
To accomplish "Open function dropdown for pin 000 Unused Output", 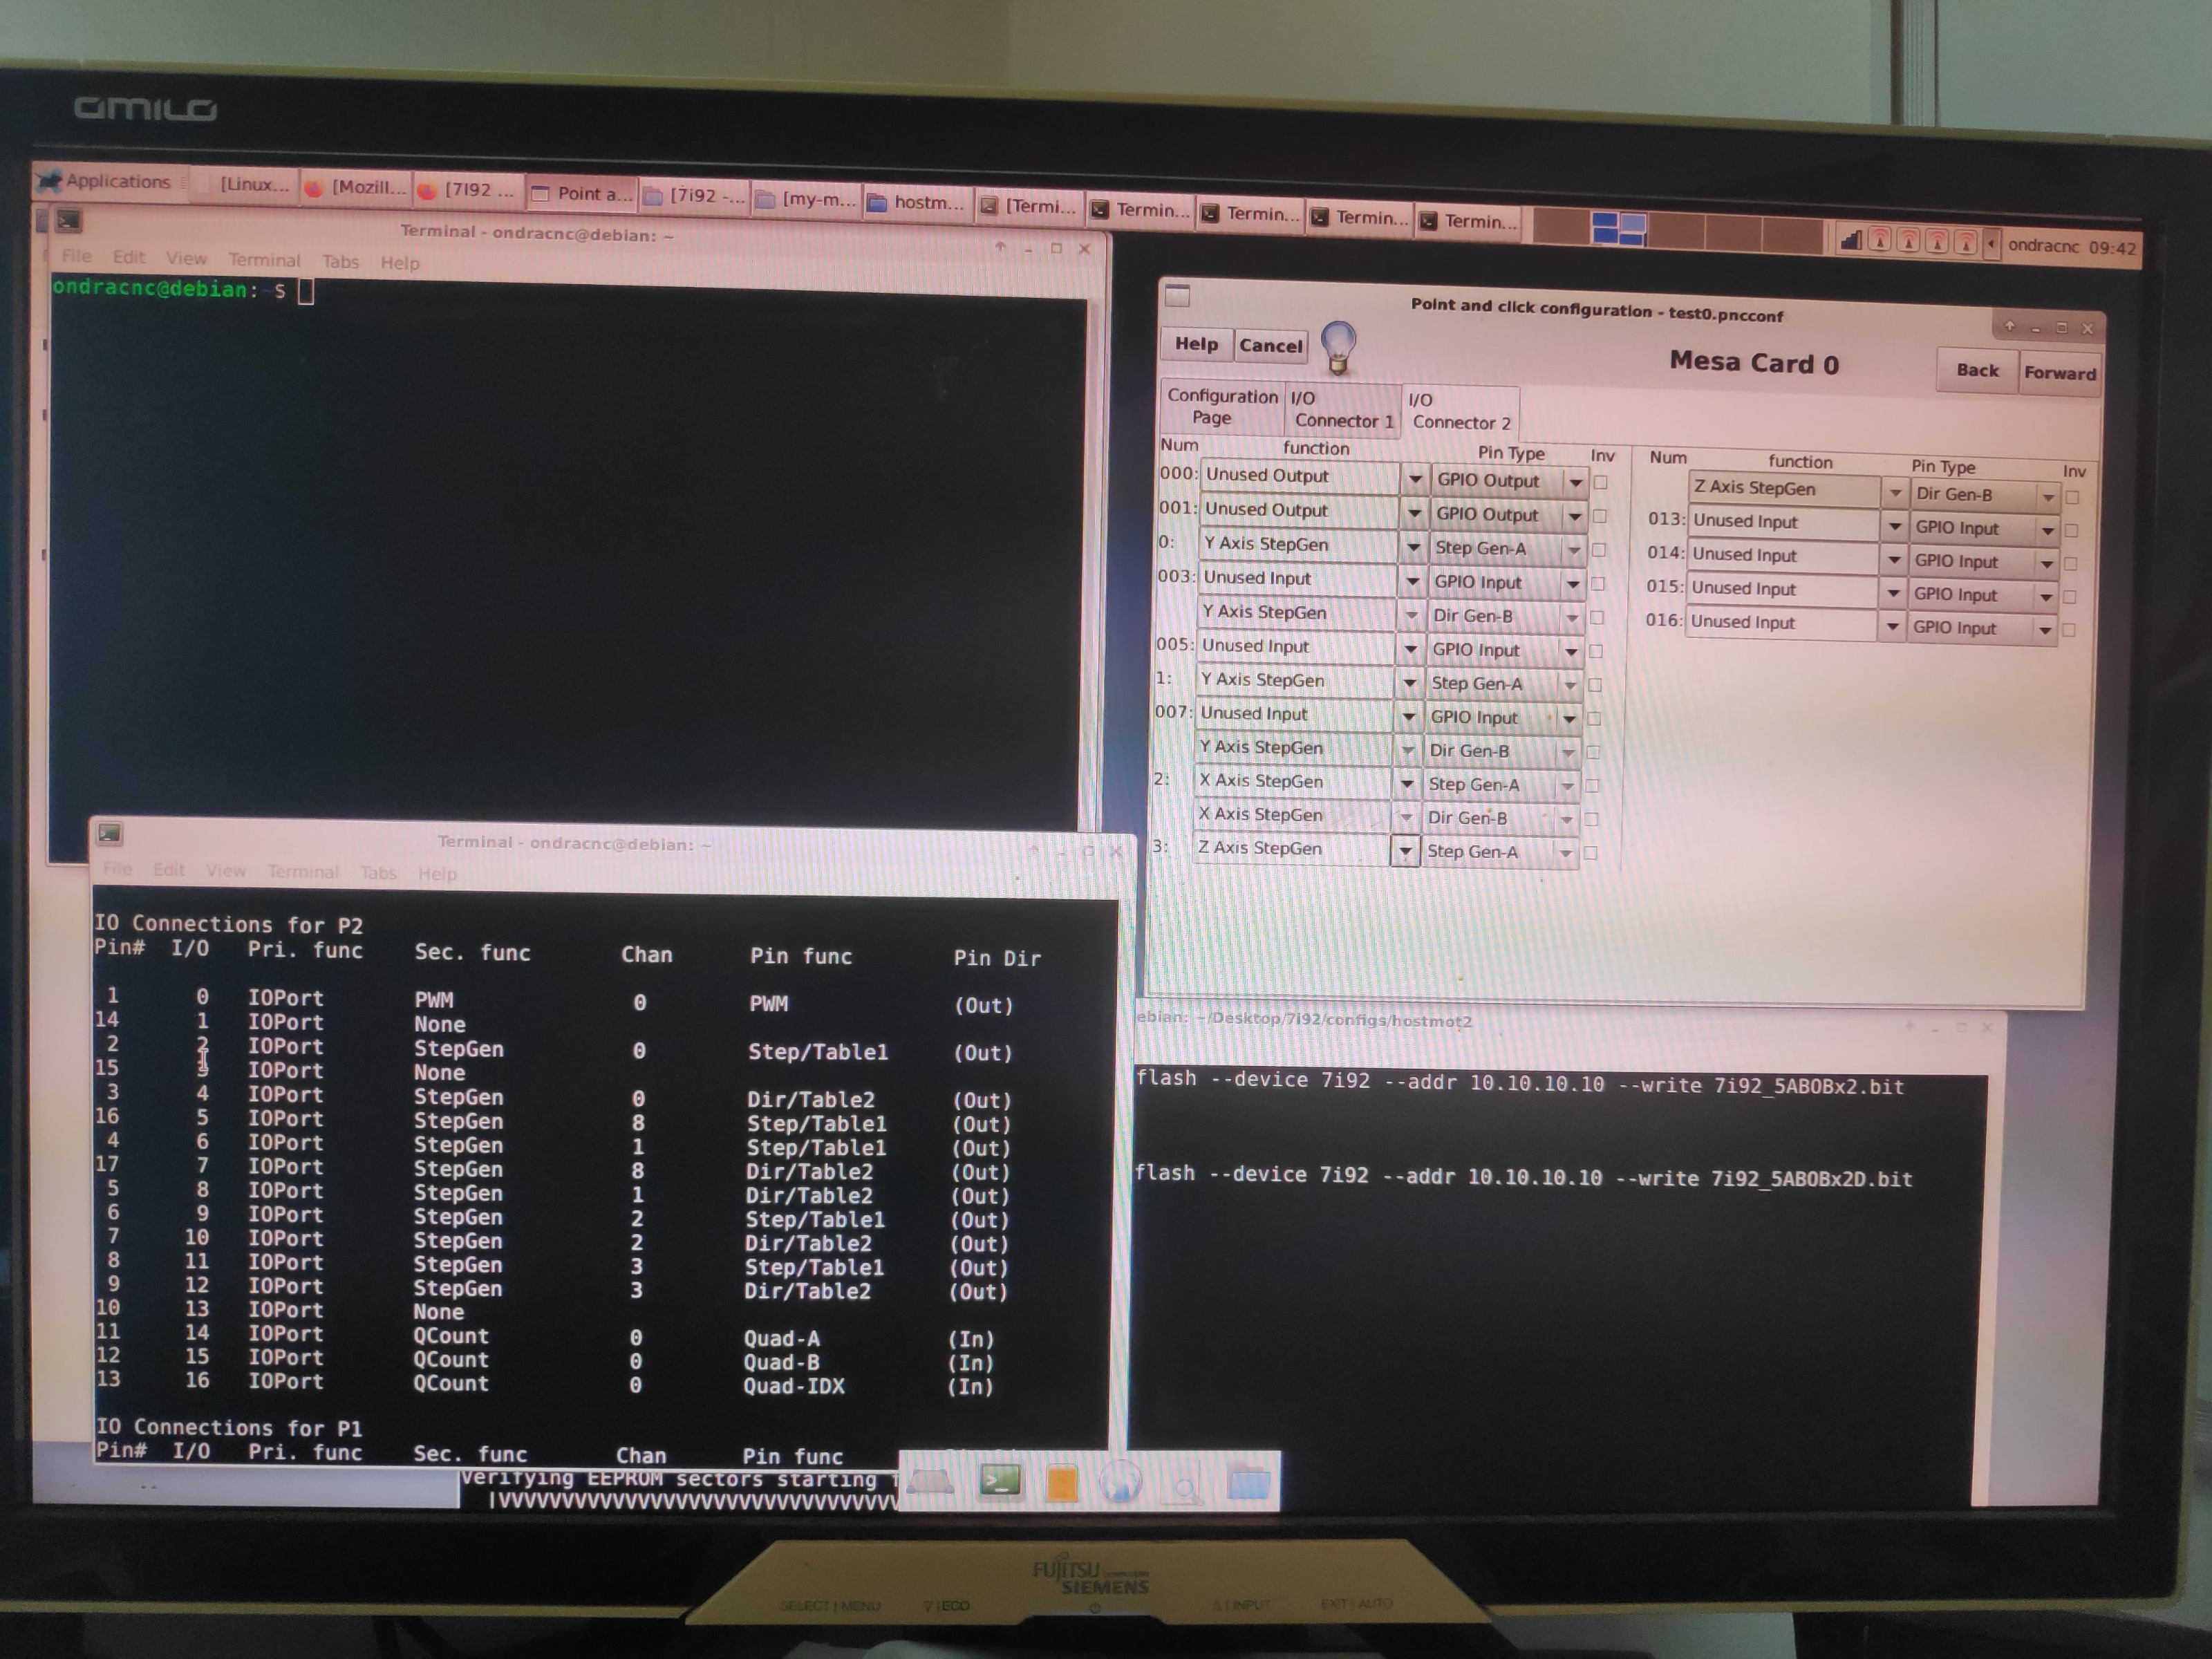I will point(1414,479).
